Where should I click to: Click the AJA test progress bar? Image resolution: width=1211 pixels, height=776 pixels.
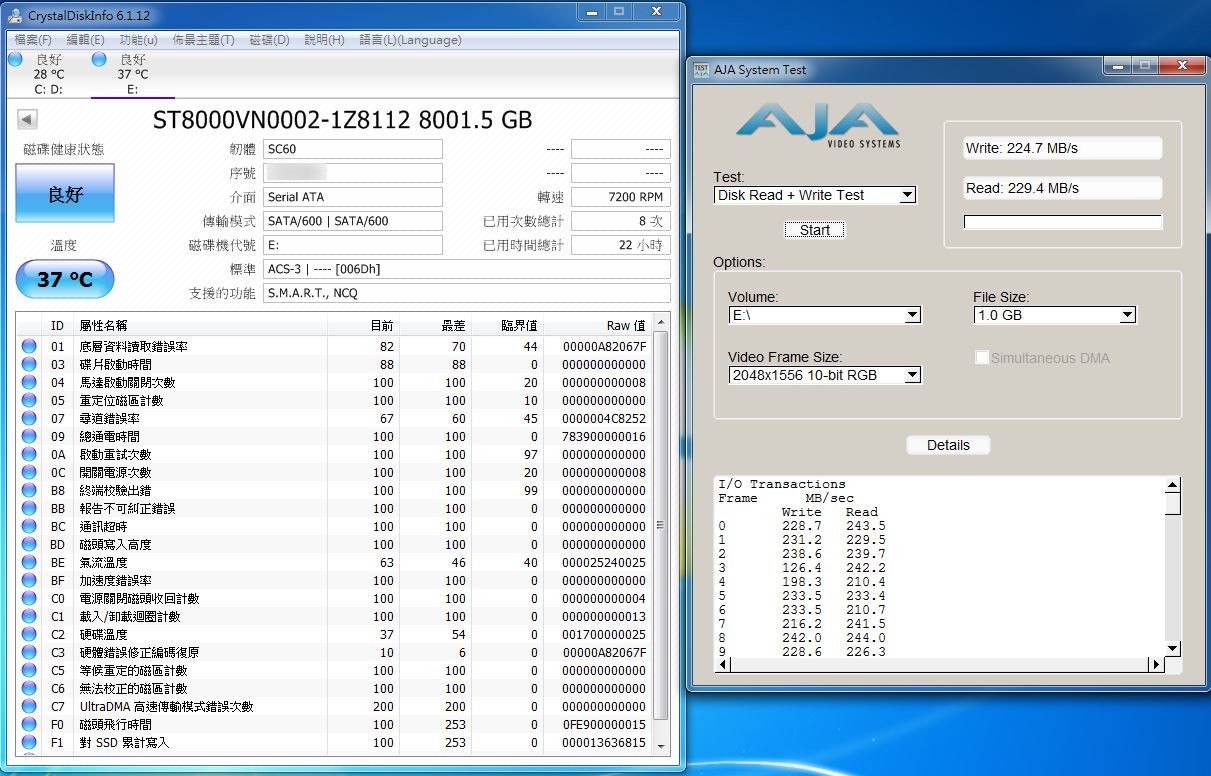pos(1063,222)
